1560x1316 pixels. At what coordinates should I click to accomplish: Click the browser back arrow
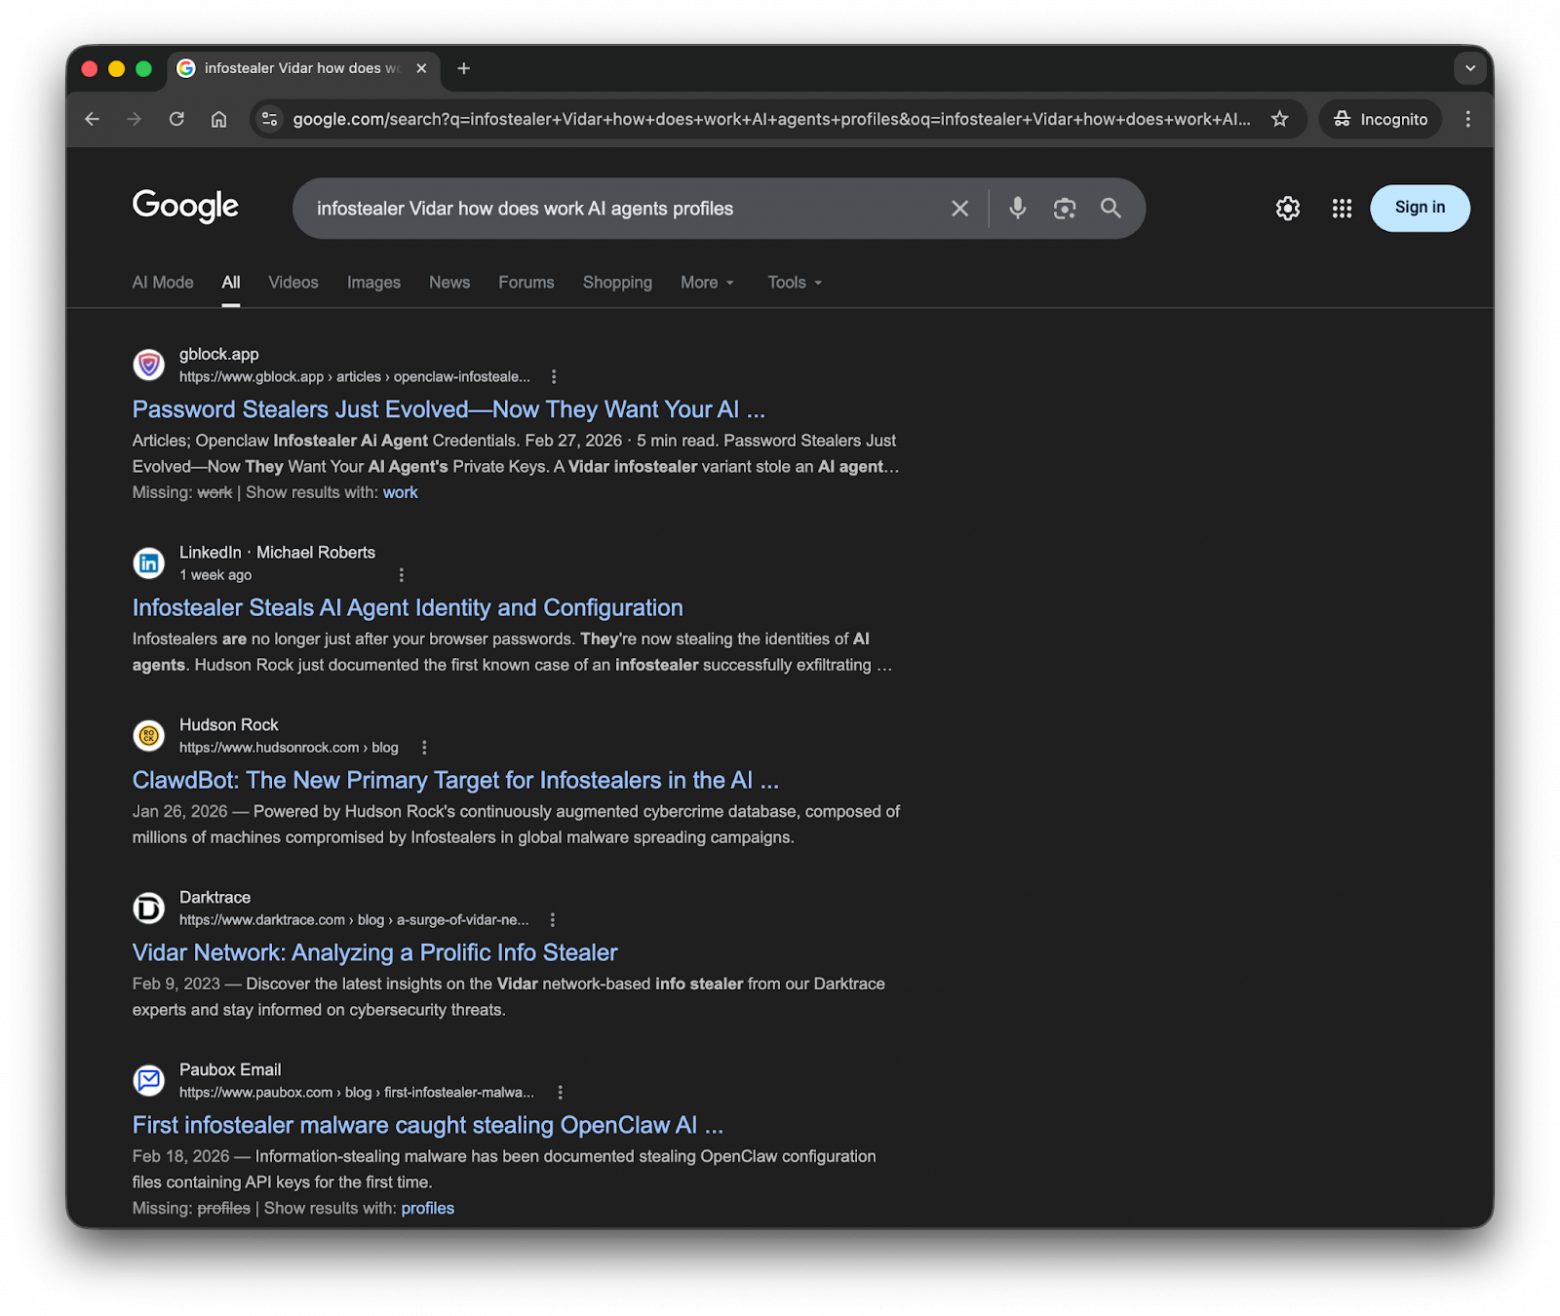pyautogui.click(x=92, y=119)
